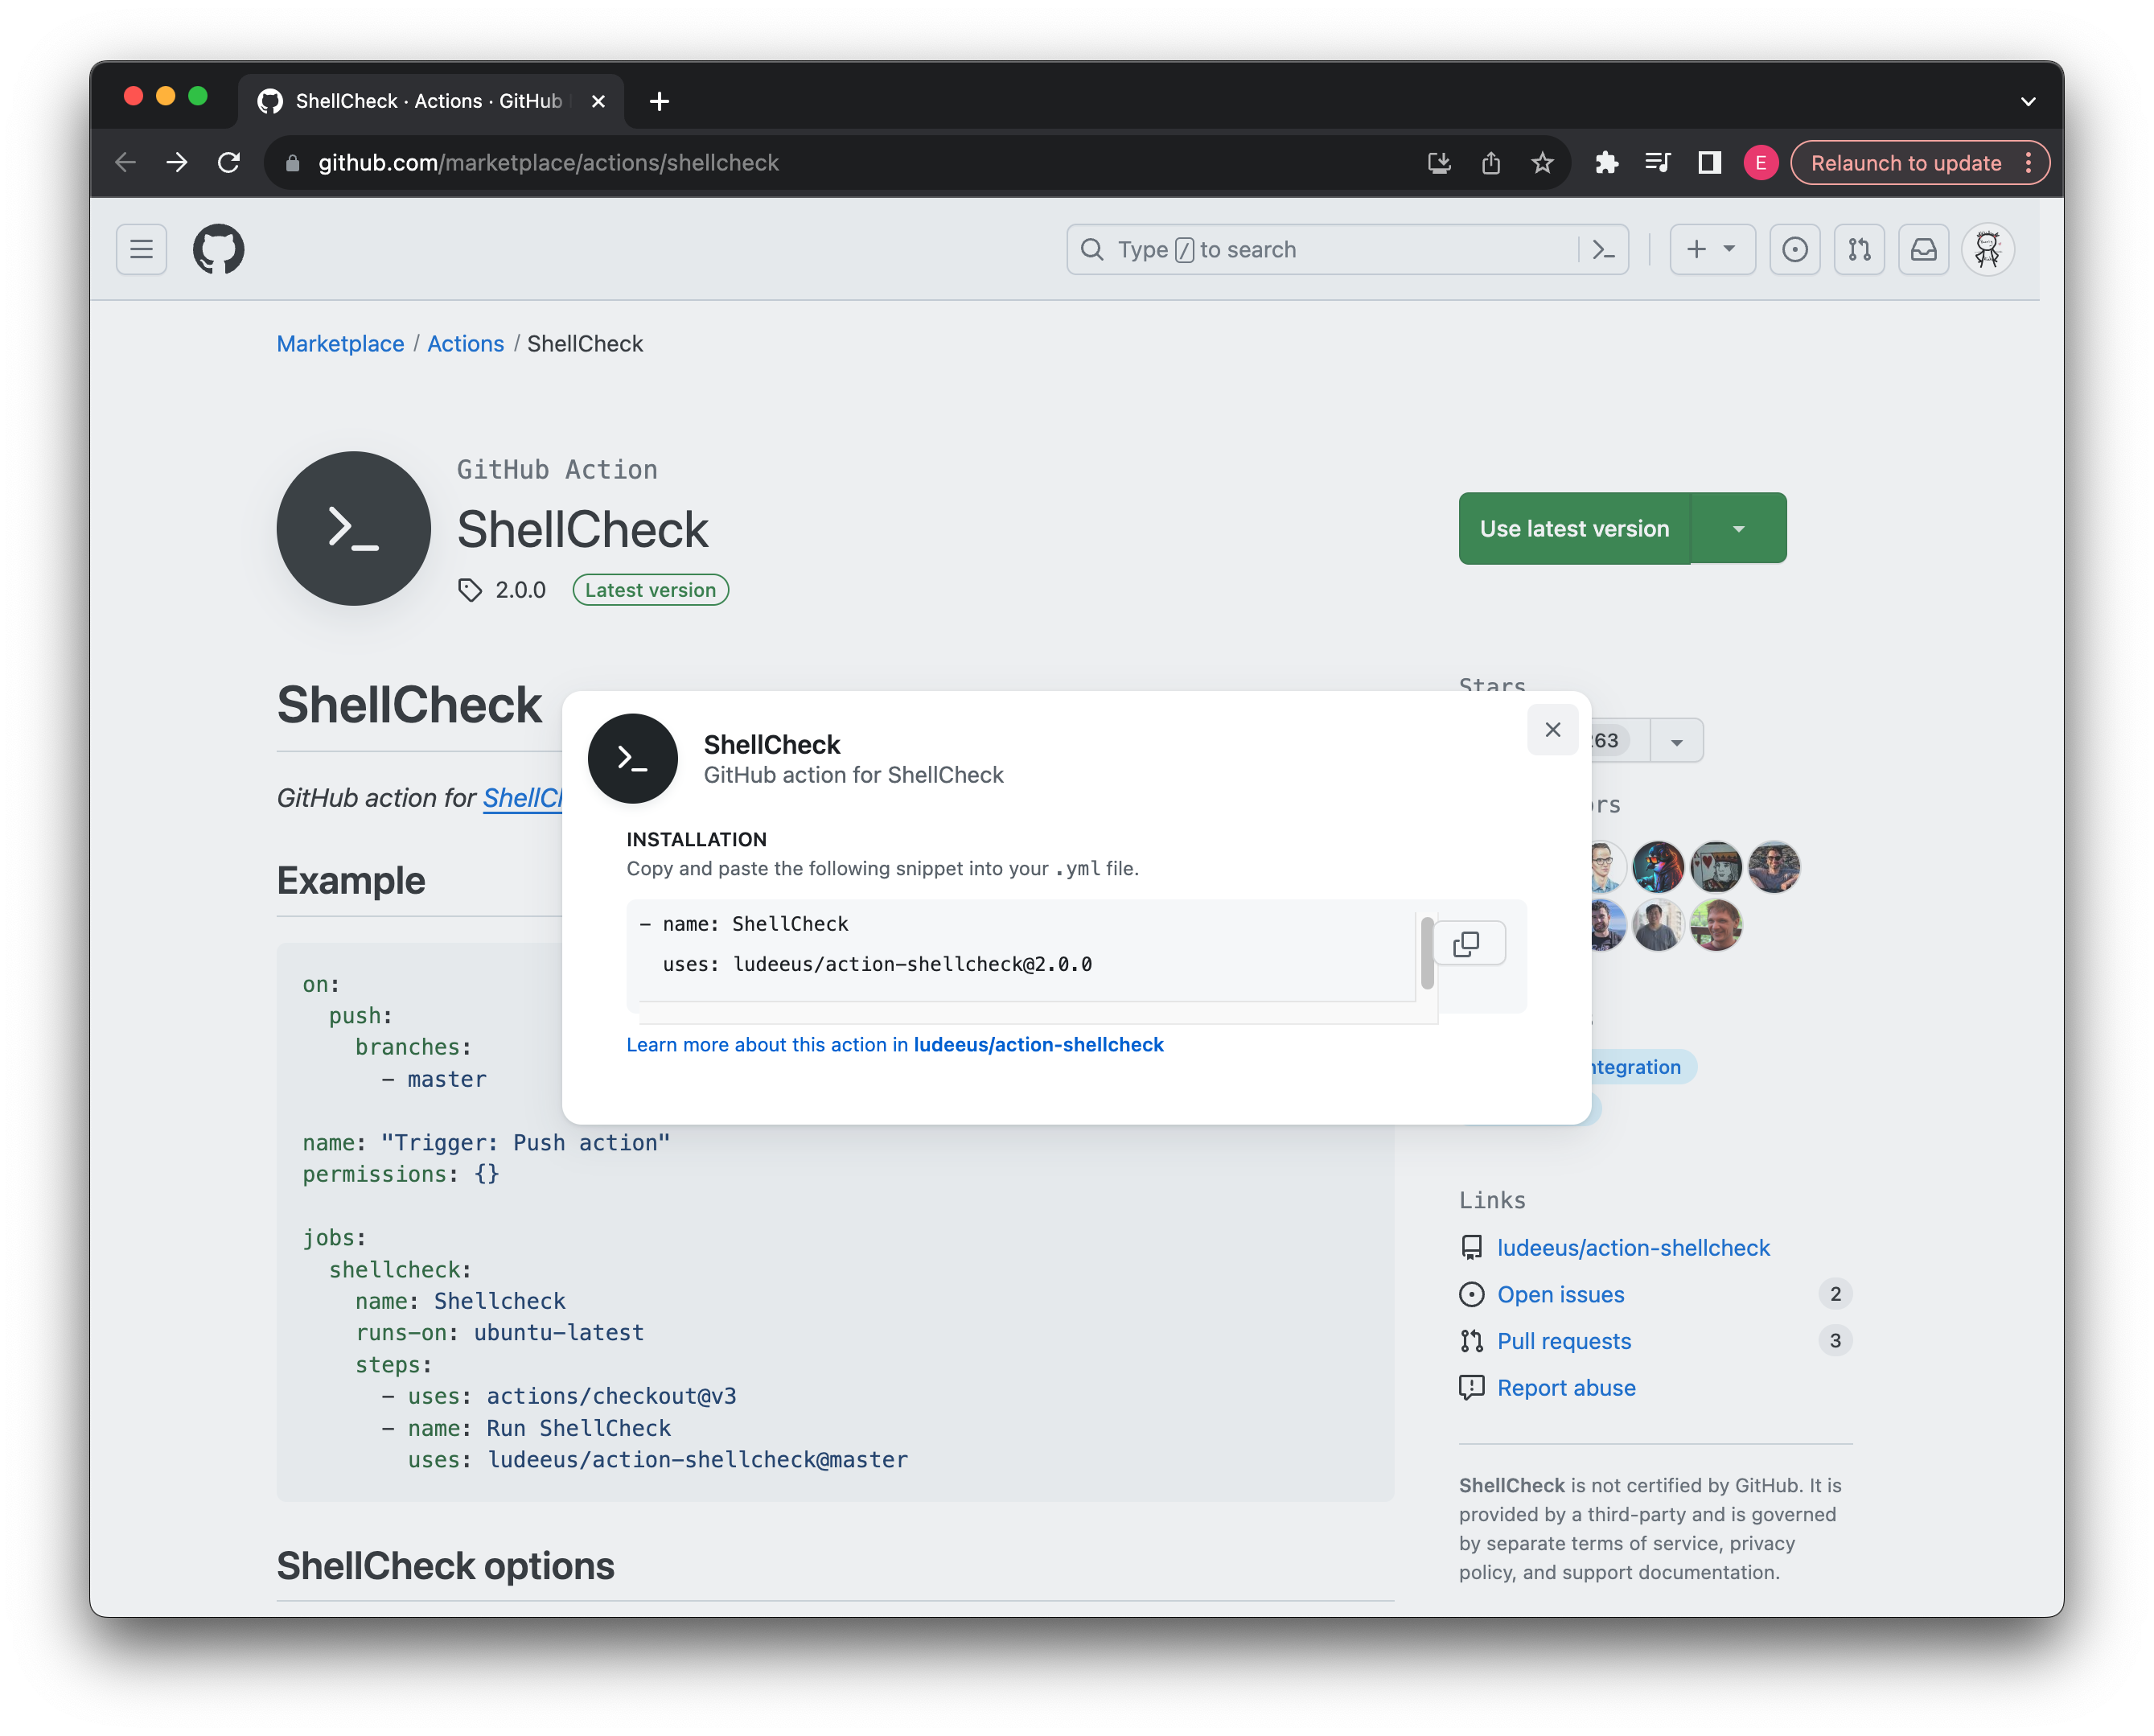Screen dimensions: 2154x1736
Task: Select the Actions breadcrumb item
Action: (x=464, y=343)
